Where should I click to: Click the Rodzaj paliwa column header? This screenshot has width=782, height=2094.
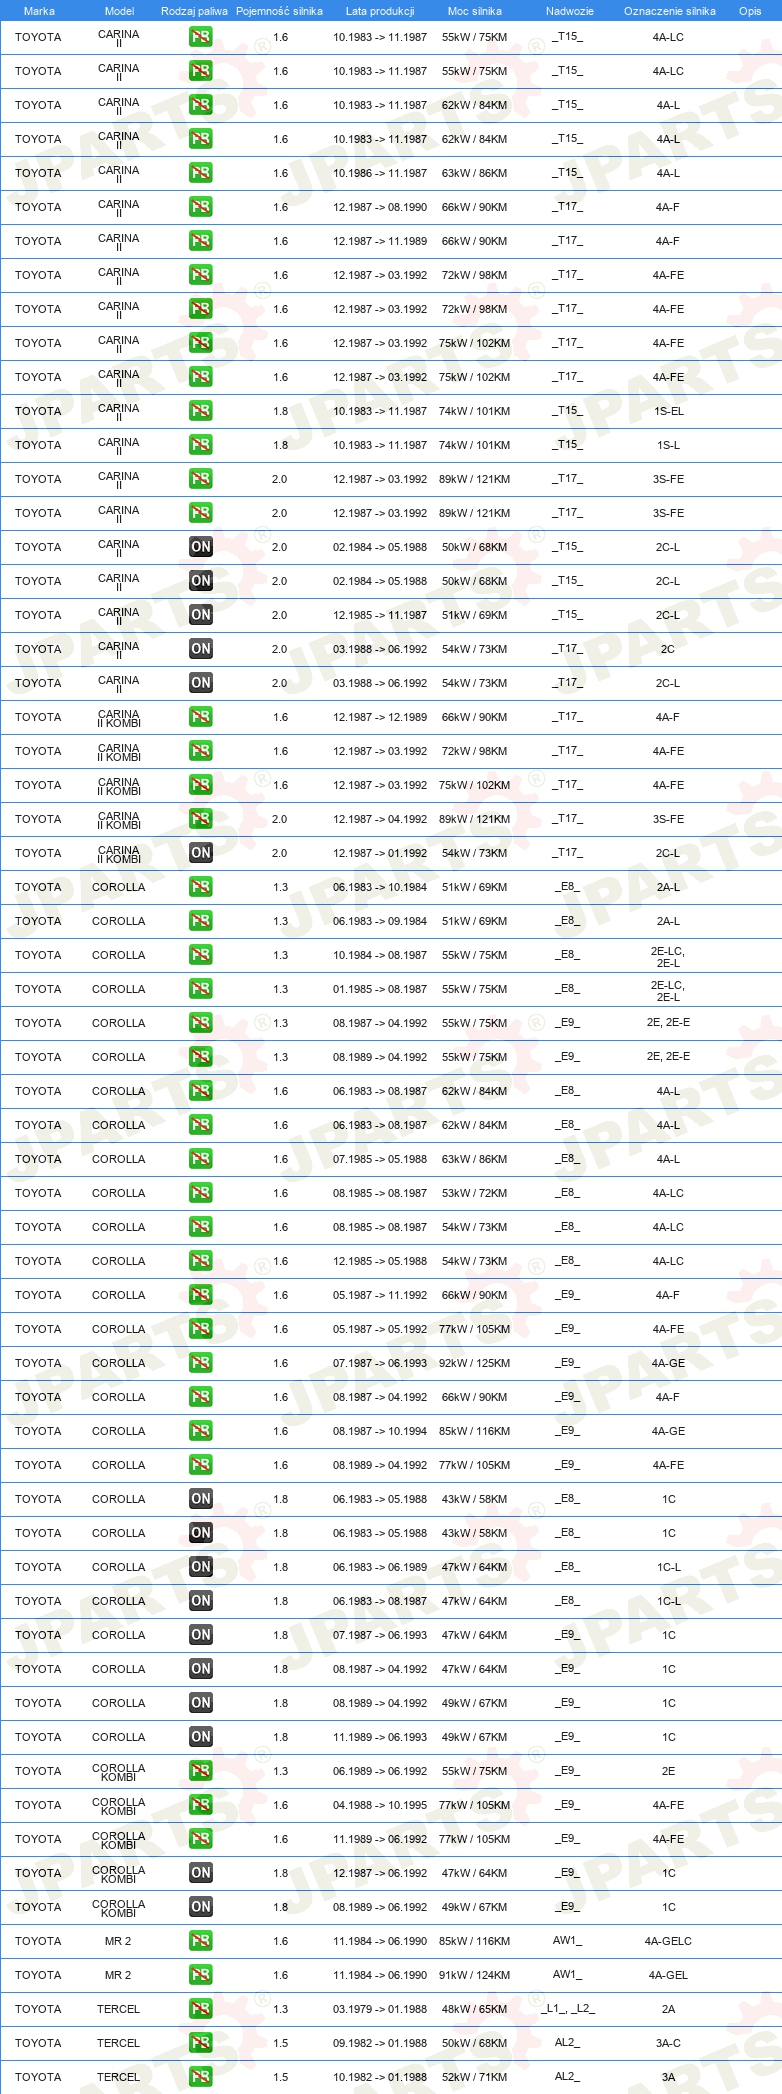(x=194, y=11)
